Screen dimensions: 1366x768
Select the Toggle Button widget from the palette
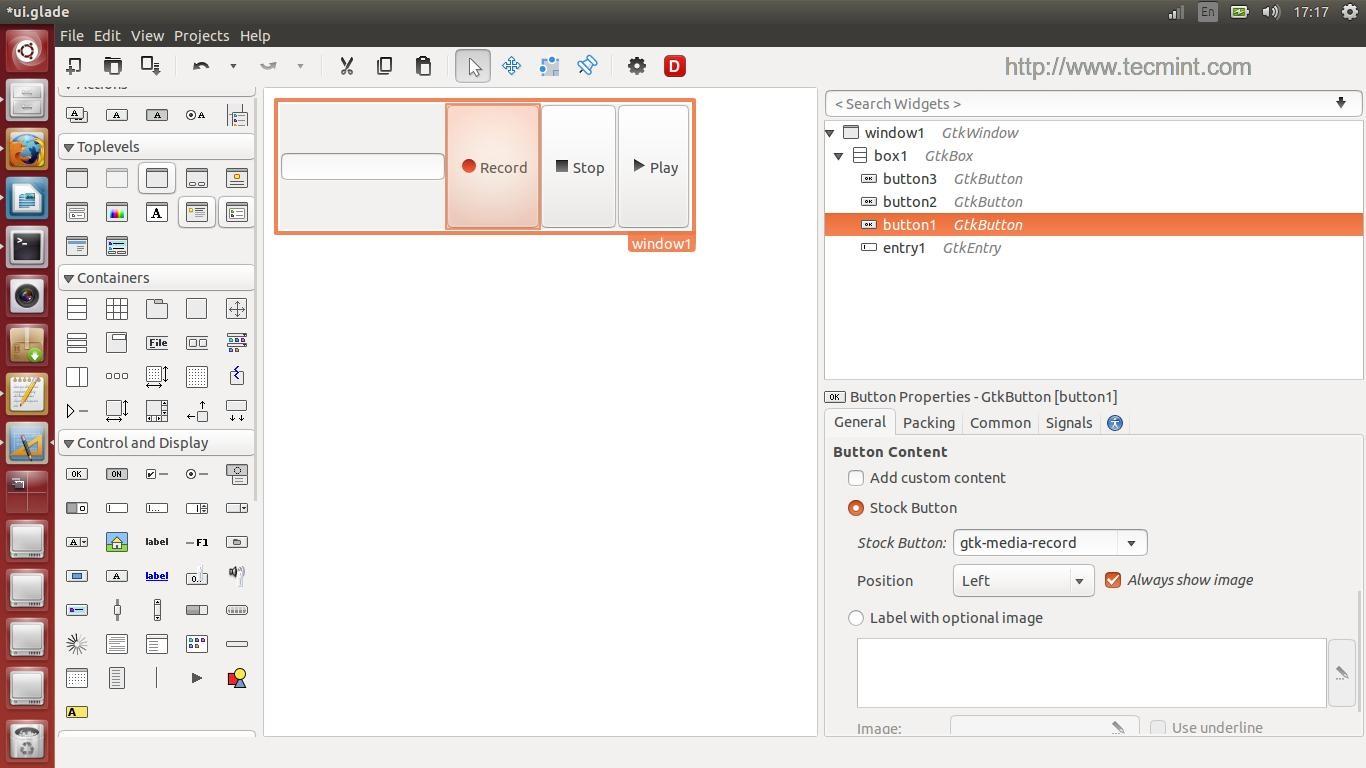pos(117,474)
